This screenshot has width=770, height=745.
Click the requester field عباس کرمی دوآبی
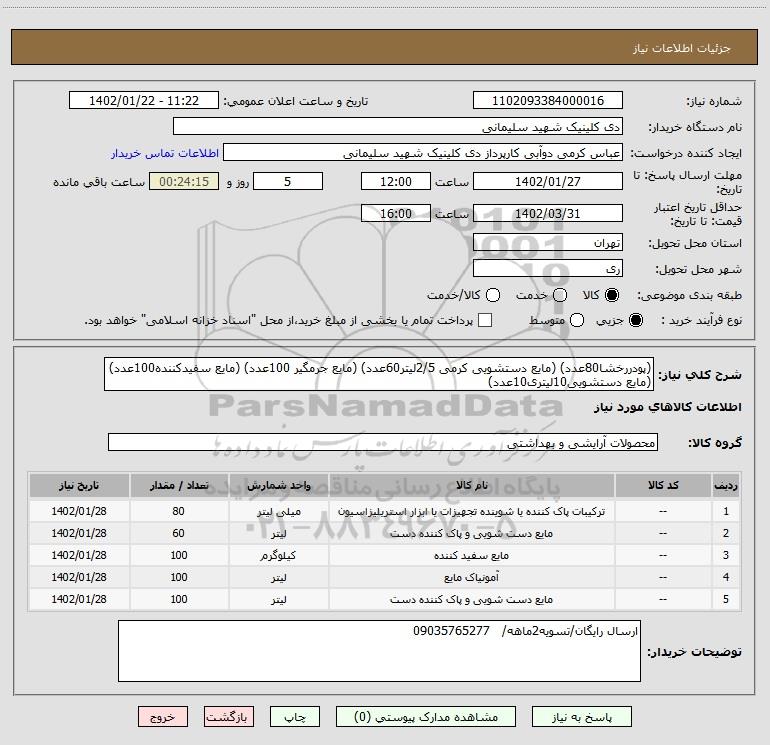(423, 152)
